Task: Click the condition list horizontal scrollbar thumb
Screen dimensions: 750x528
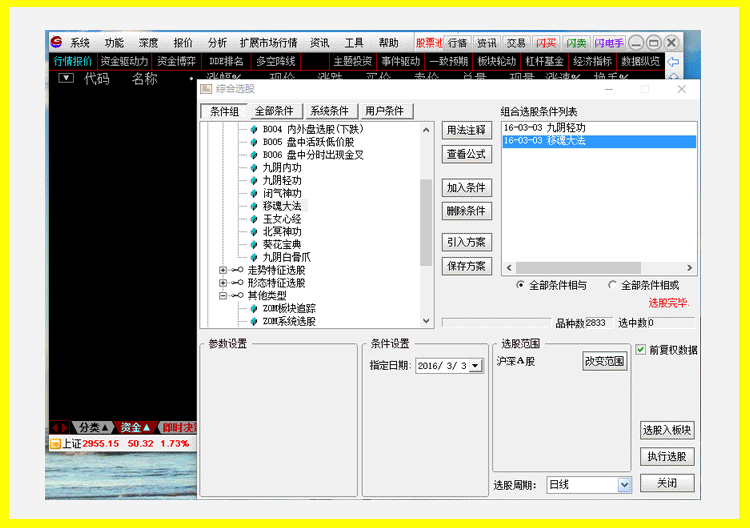Action: point(578,268)
